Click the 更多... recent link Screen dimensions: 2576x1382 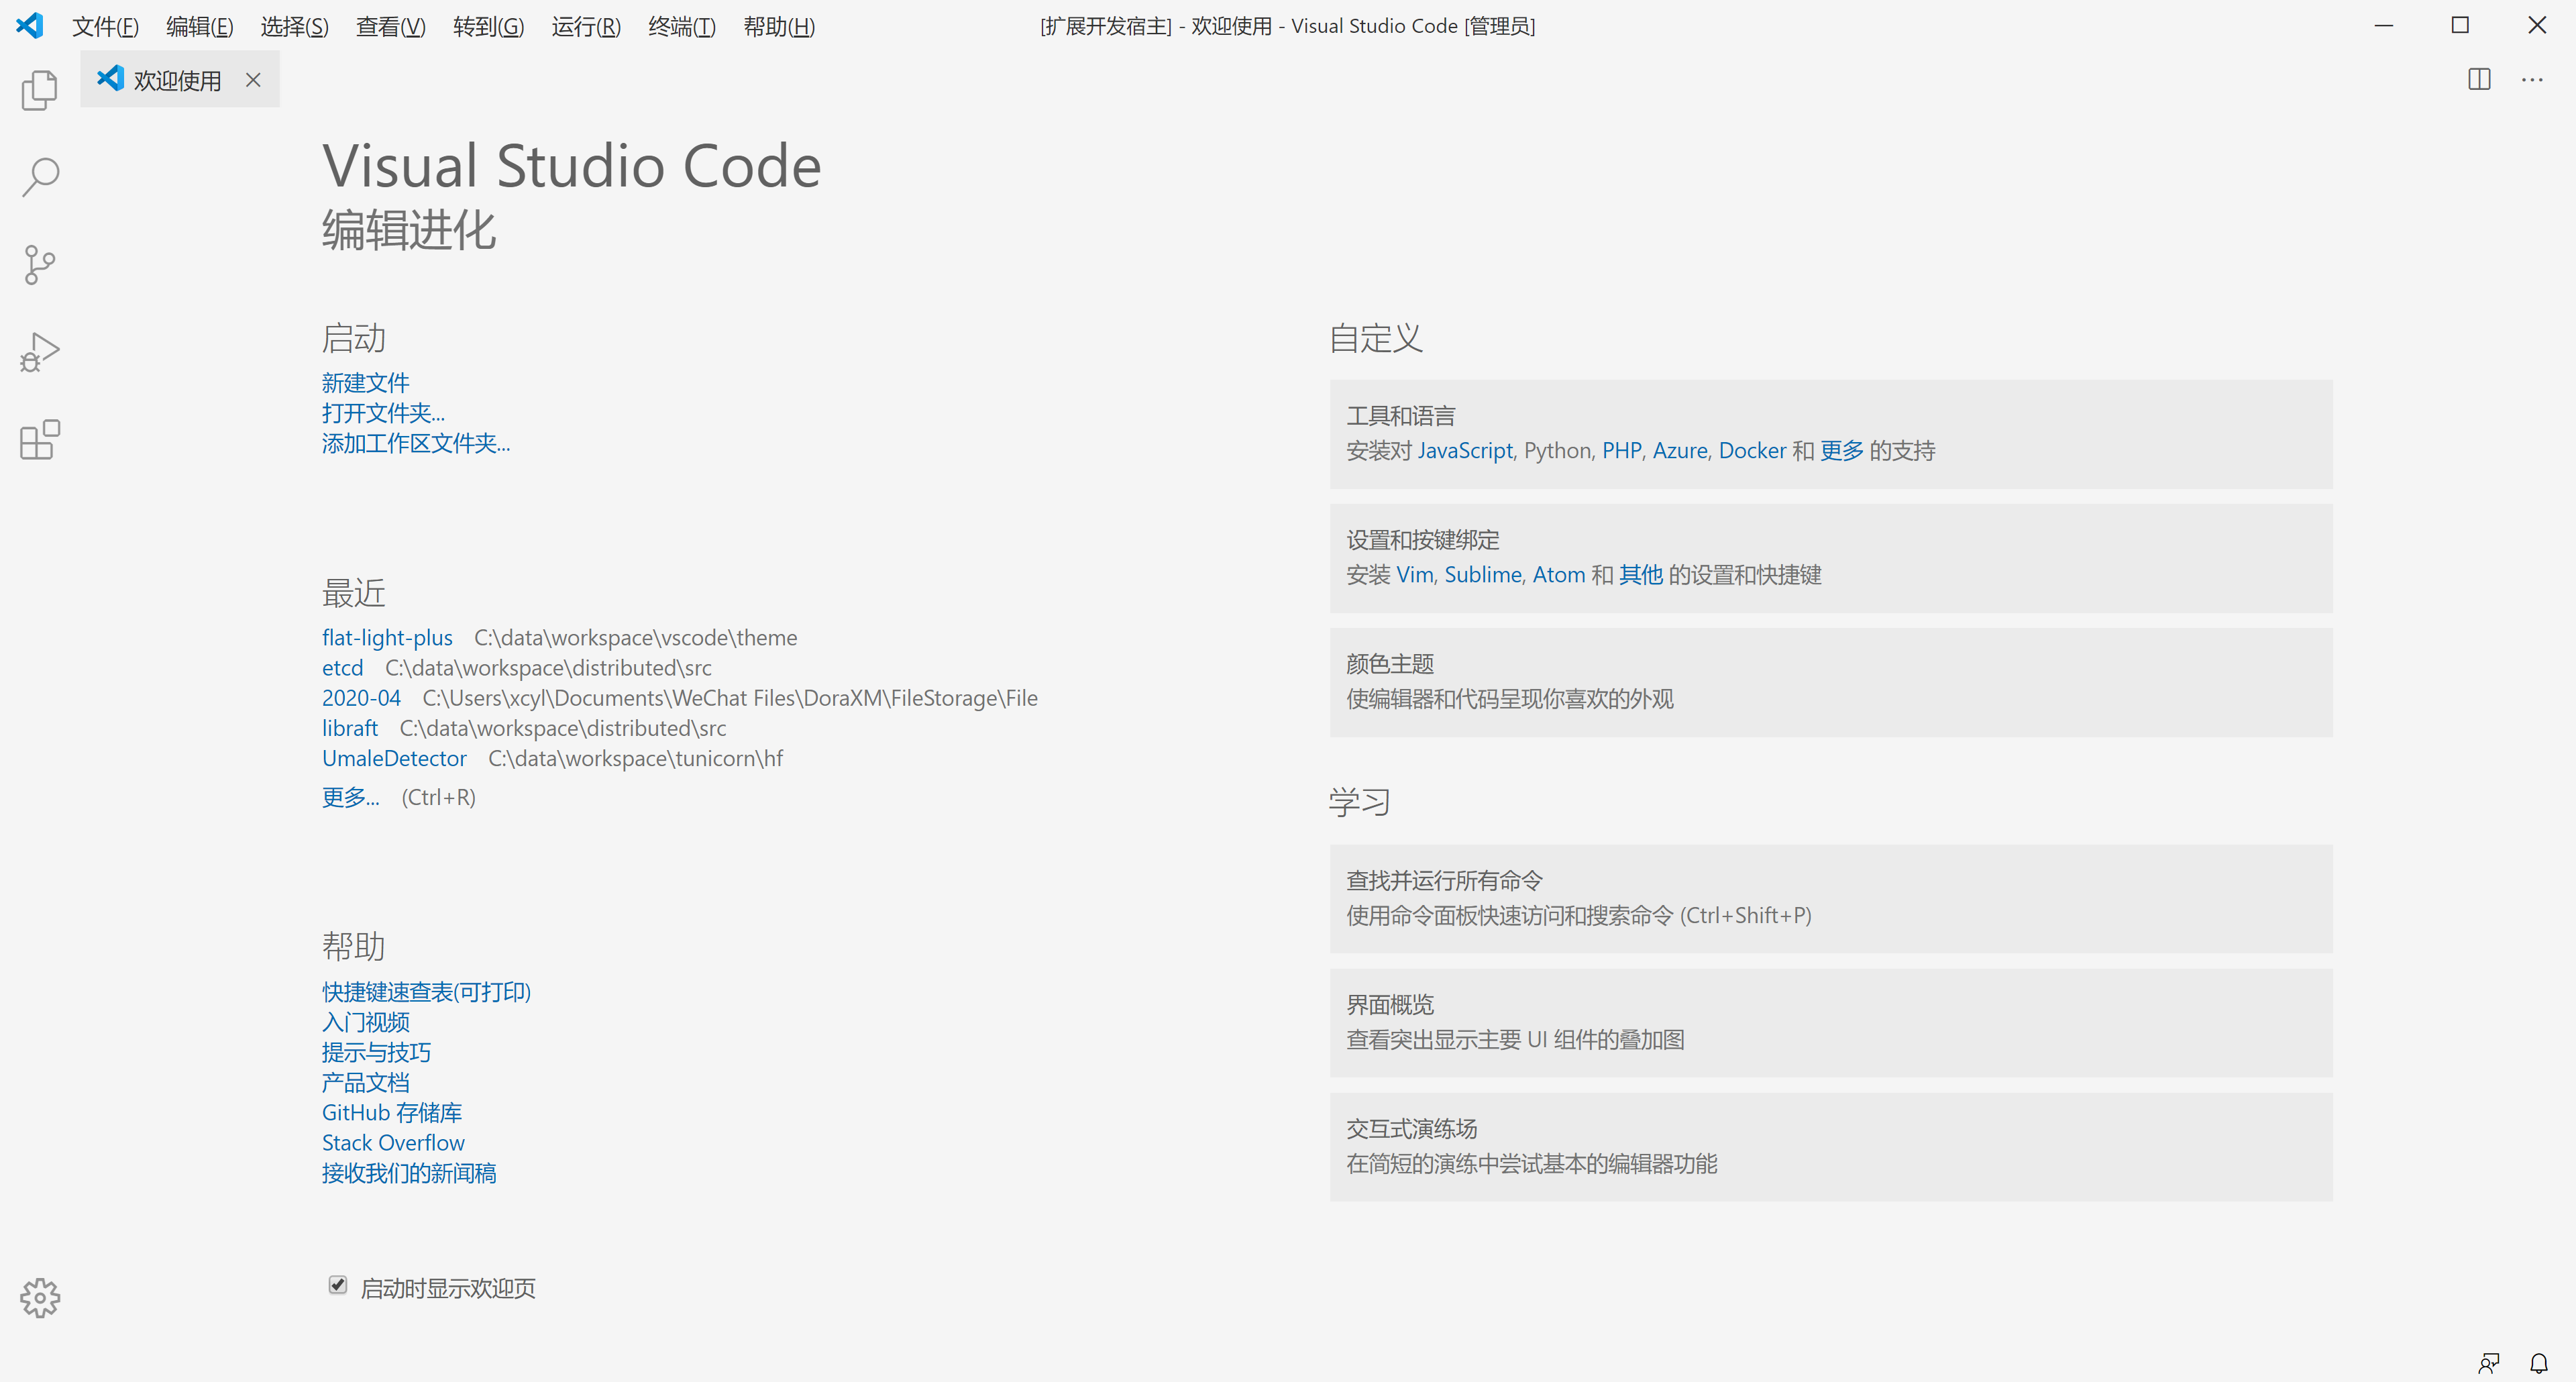350,797
